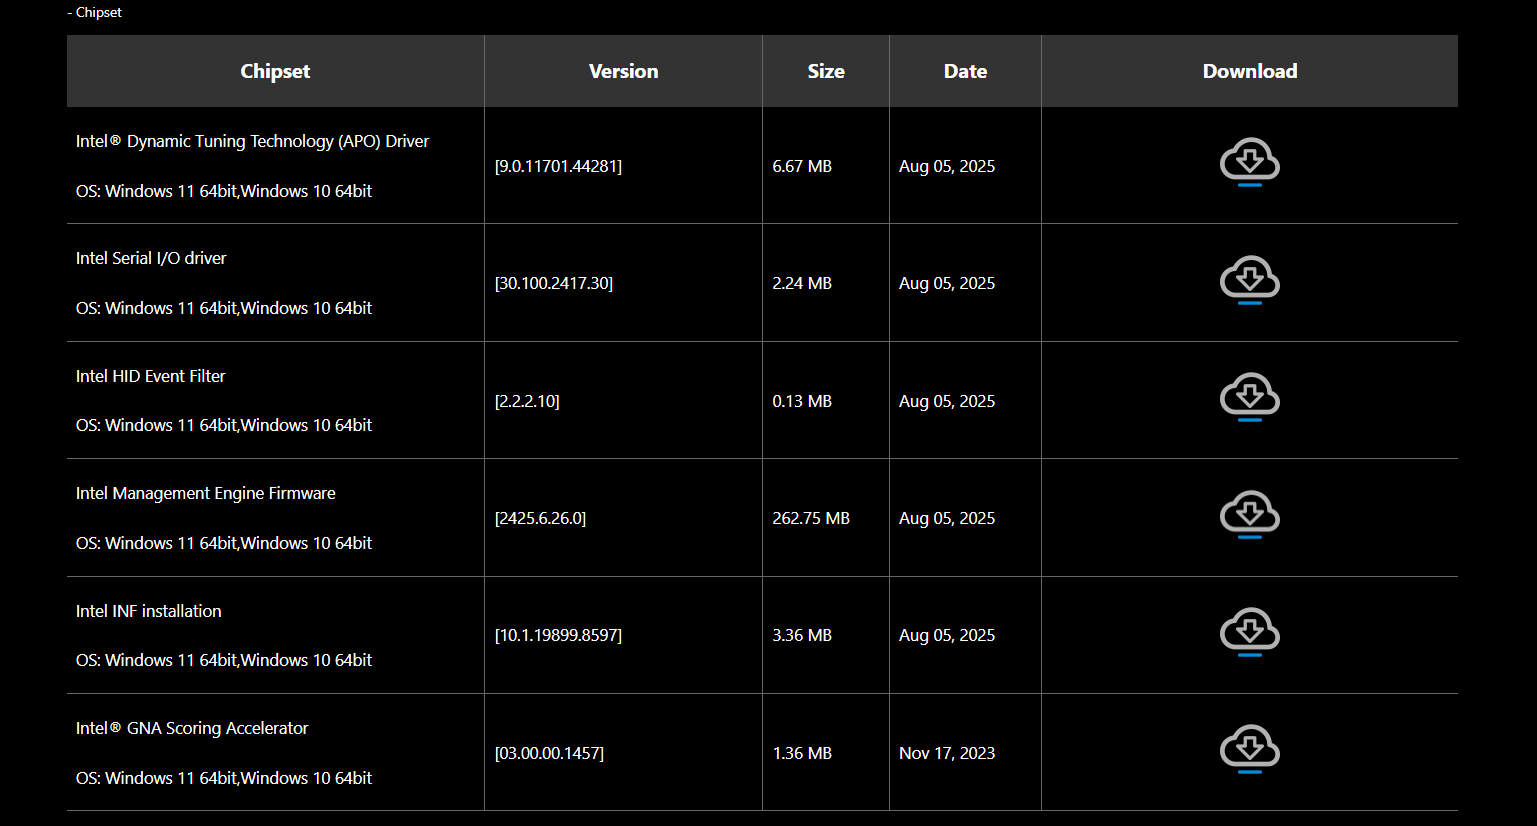1537x826 pixels.
Task: Click the Chipset column header
Action: coord(275,71)
